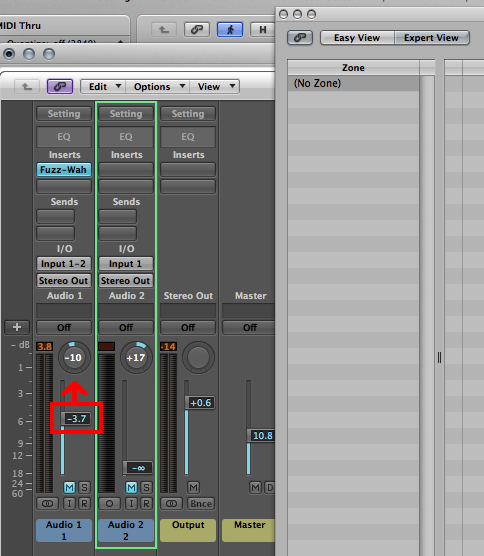Open automation mode Off on Stereo Out
This screenshot has width=484, height=556.
tap(188, 327)
